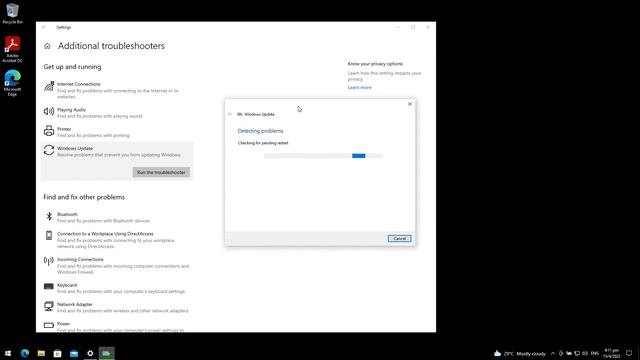This screenshot has width=640, height=360.
Task: Click the Settings window back arrow
Action: coord(44,27)
